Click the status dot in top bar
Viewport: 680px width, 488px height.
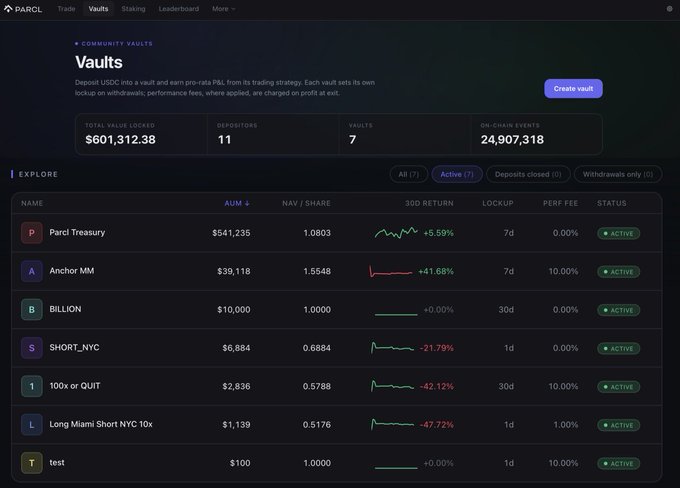click(669, 9)
